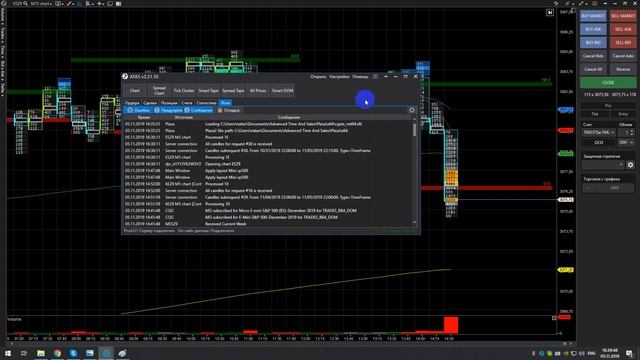The image size is (640, 360).
Task: Open the chart drawing pencil tool
Action: point(70,4)
